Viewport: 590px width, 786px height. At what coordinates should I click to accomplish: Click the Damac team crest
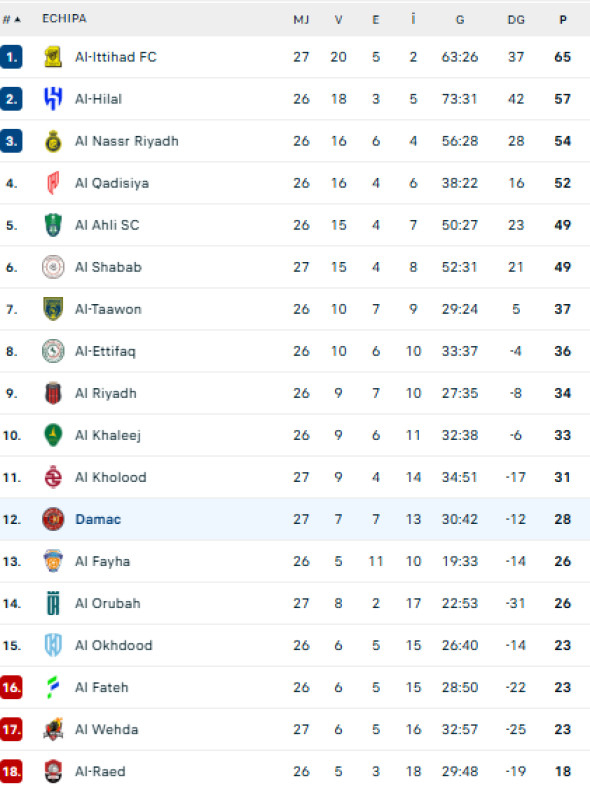coord(53,519)
